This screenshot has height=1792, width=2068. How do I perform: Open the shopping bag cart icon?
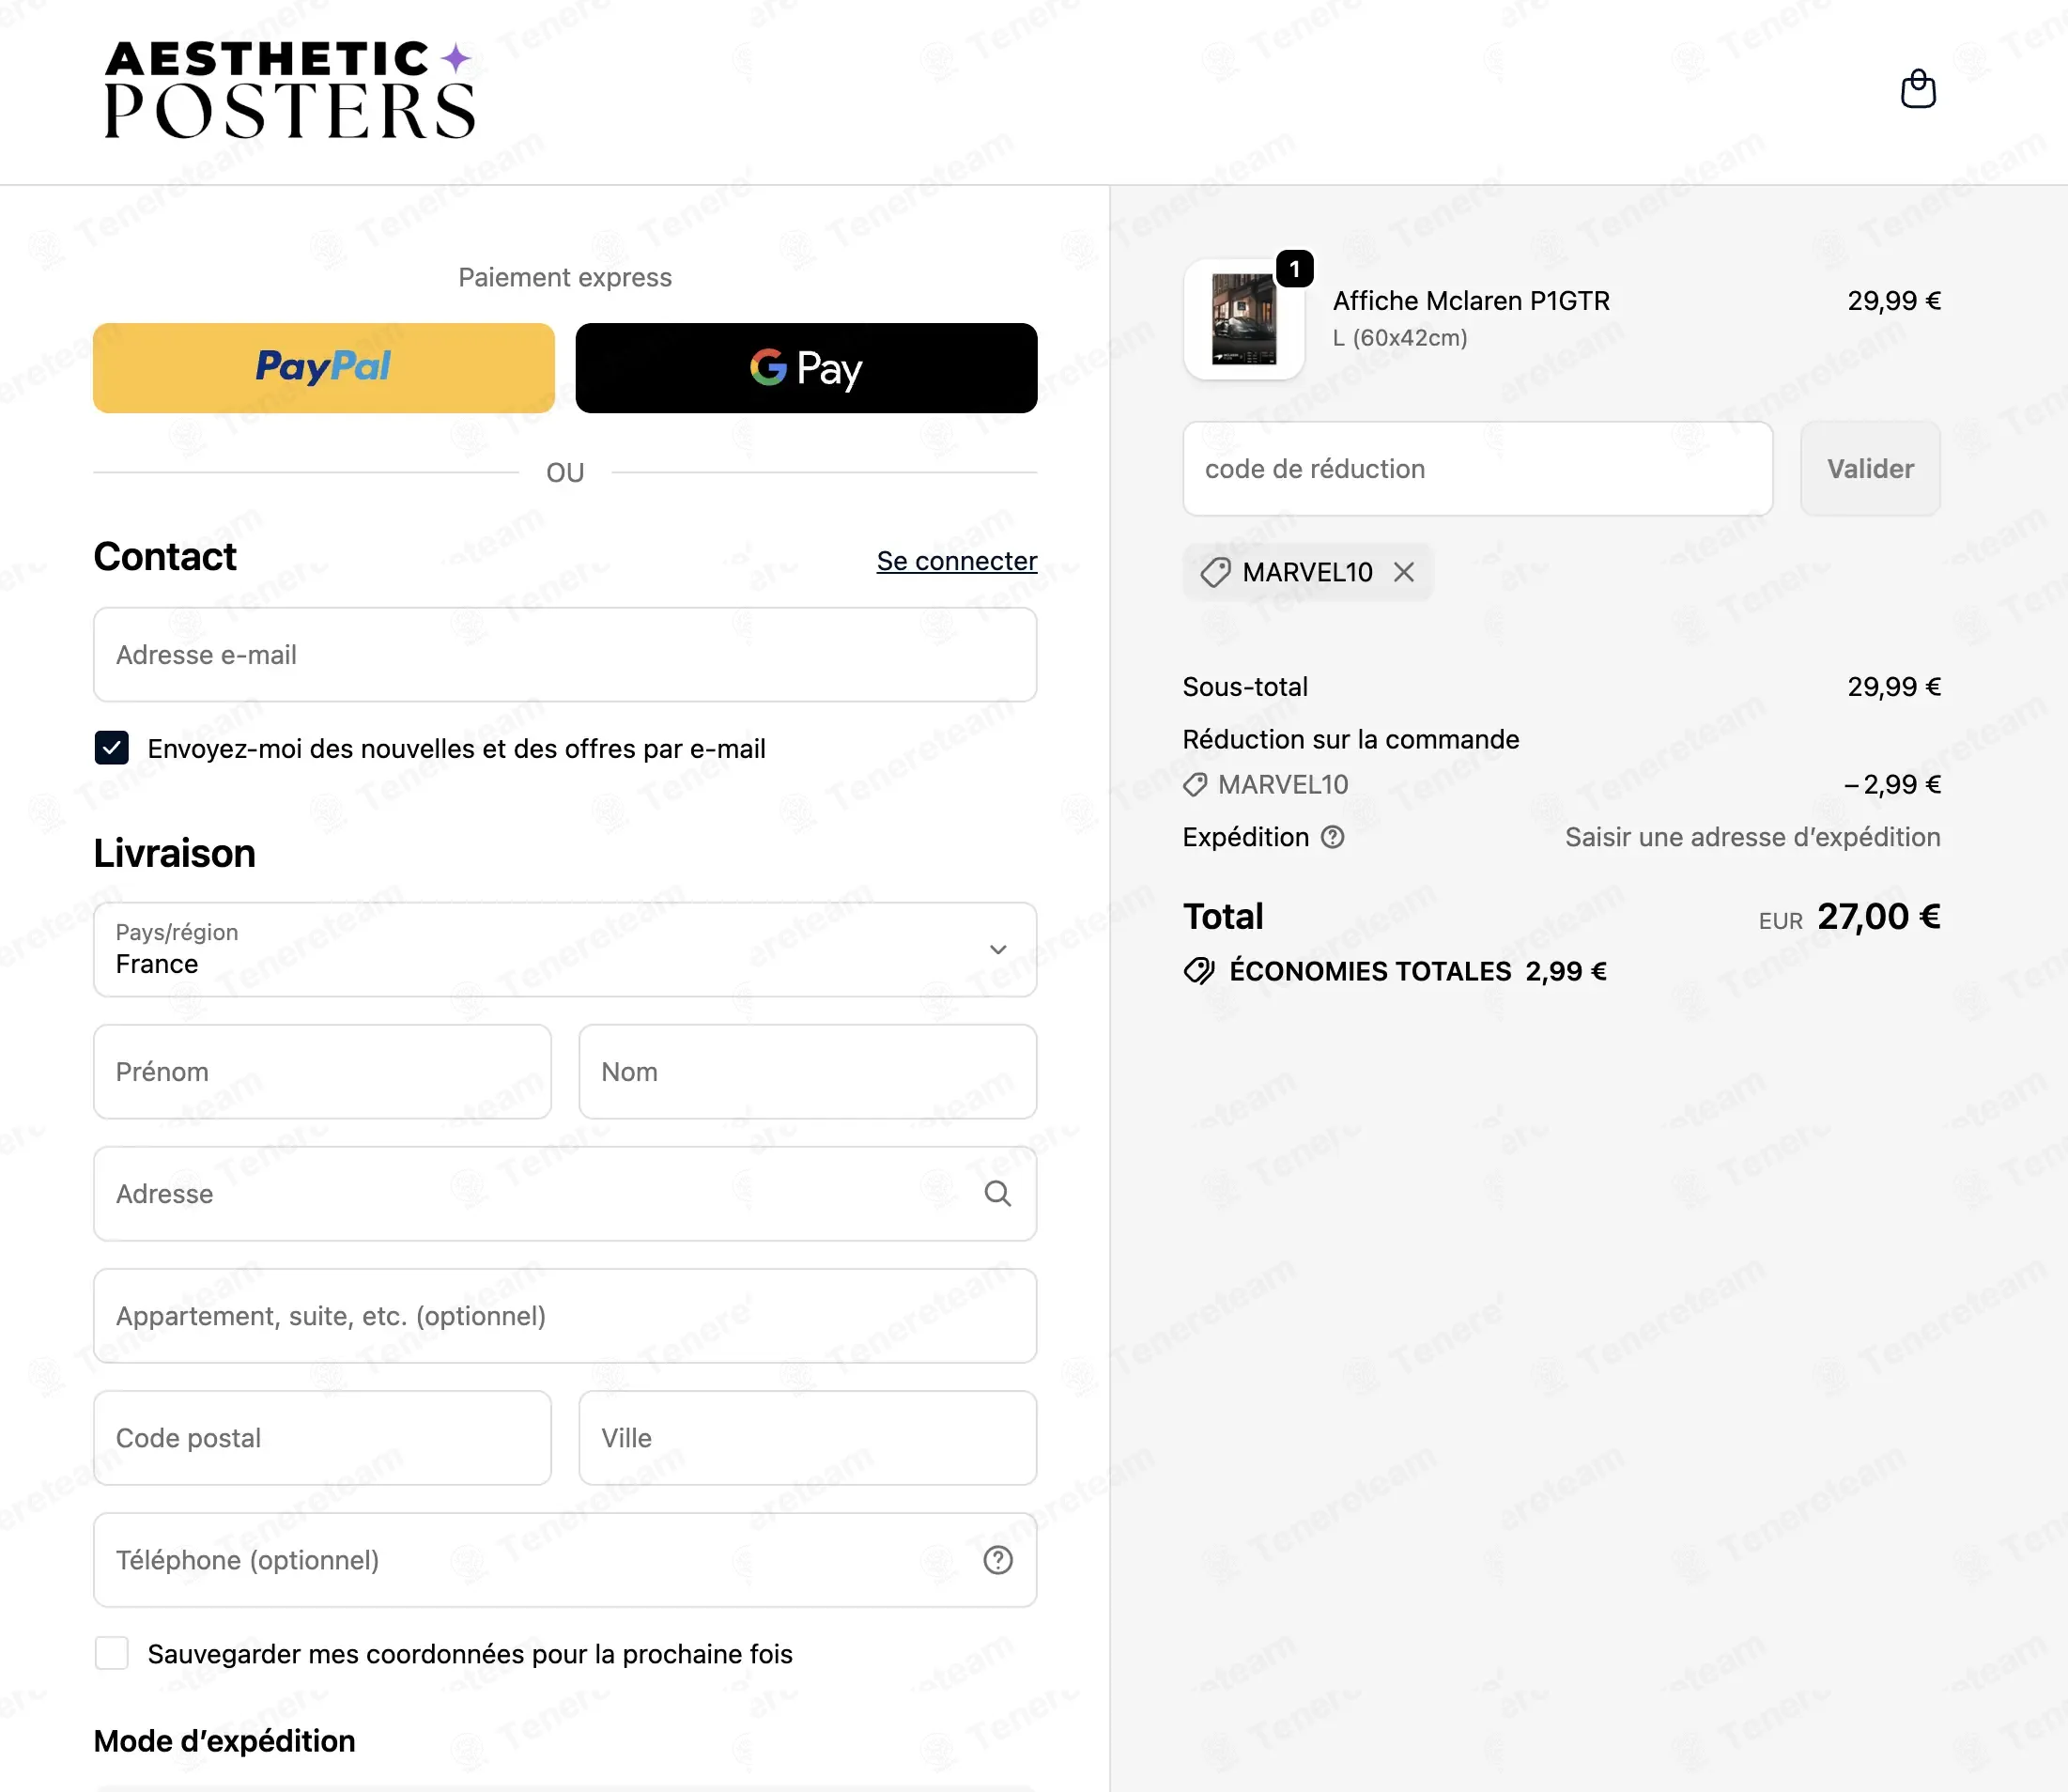click(x=1917, y=89)
